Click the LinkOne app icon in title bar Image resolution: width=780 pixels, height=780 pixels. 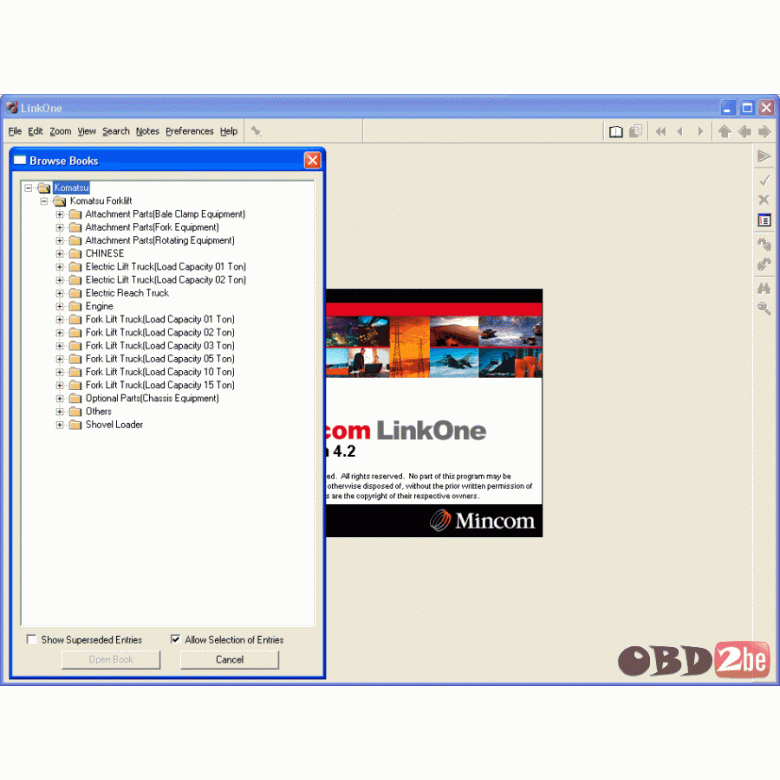[12, 107]
